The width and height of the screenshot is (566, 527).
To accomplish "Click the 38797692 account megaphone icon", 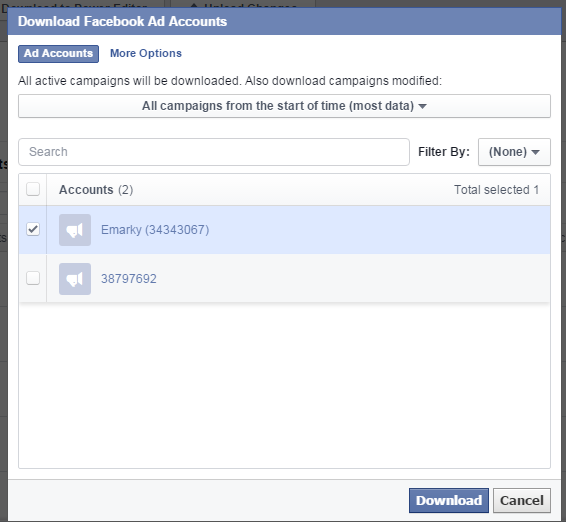I will click(75, 279).
